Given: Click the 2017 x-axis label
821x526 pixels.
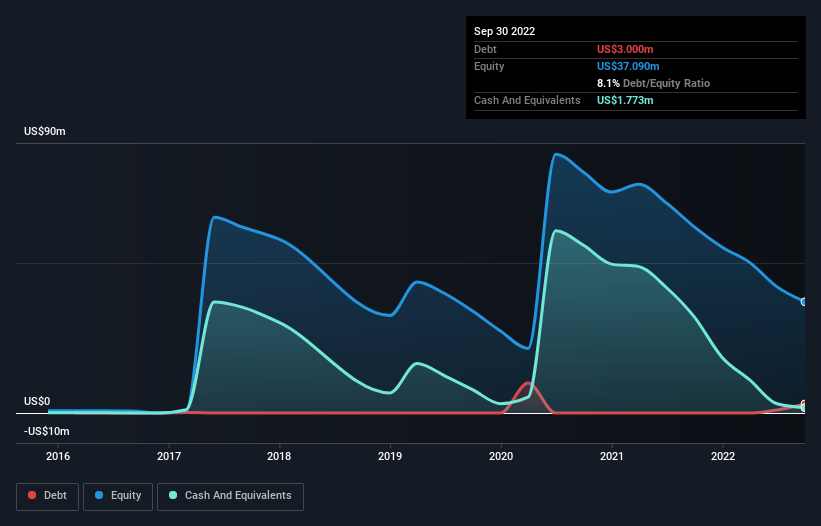Looking at the screenshot, I should [169, 456].
